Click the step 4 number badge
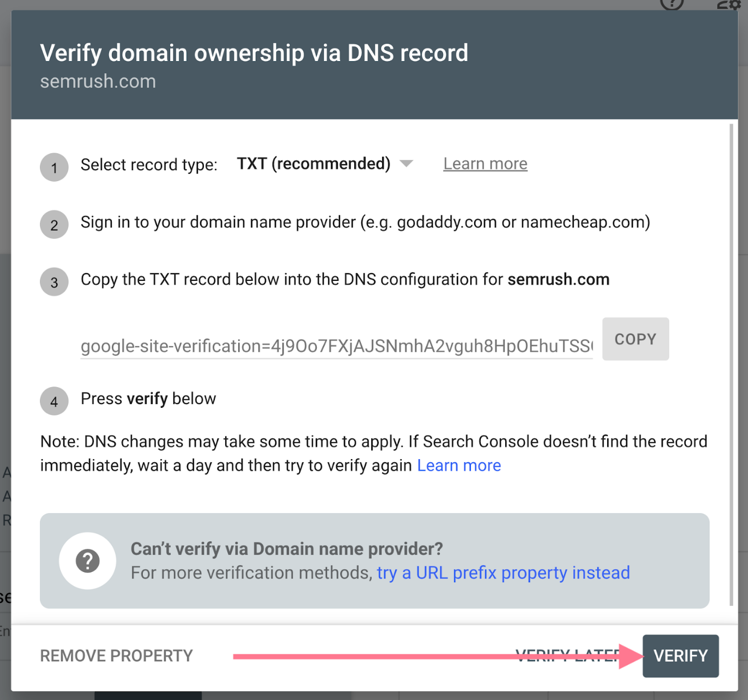748x700 pixels. 54,402
